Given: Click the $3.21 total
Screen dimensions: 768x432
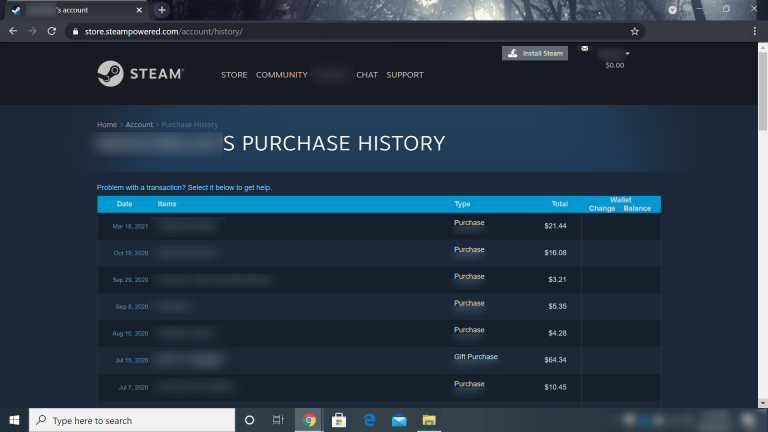Looking at the screenshot, I should (557, 279).
